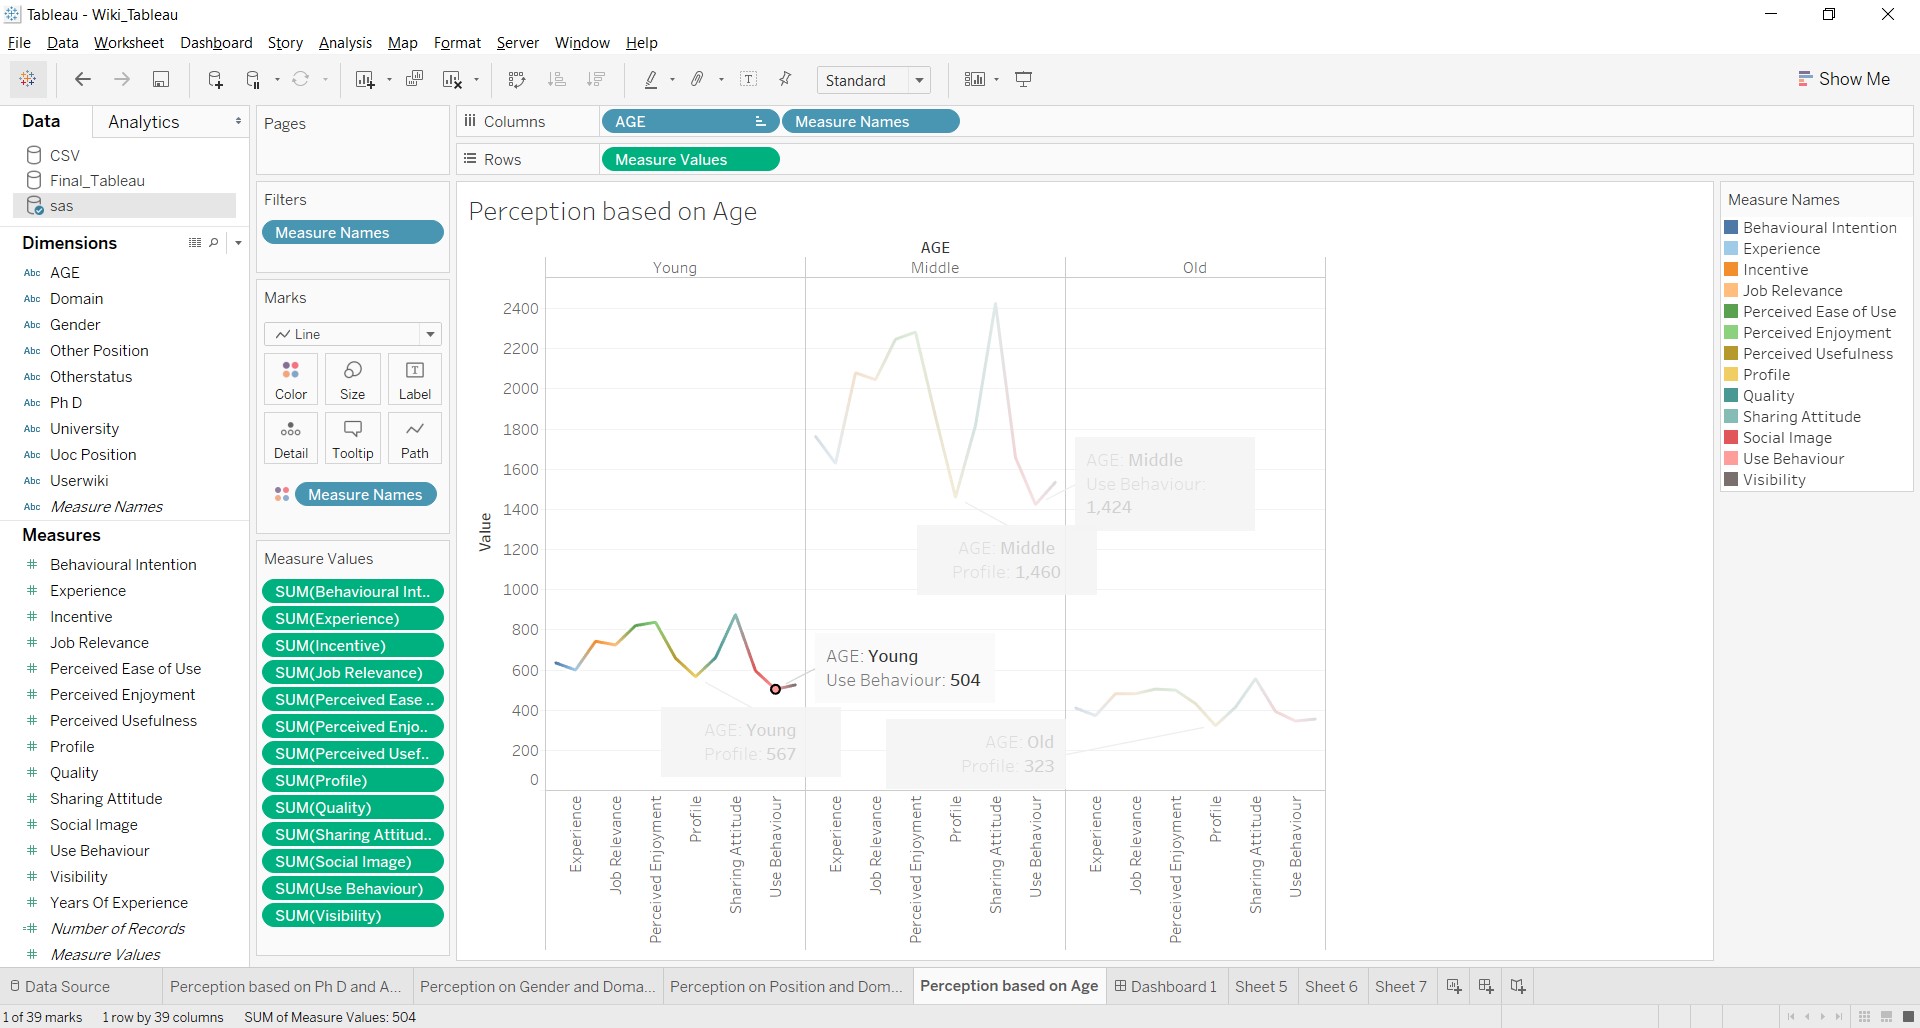Click Incentive legend color swatch

click(1732, 270)
